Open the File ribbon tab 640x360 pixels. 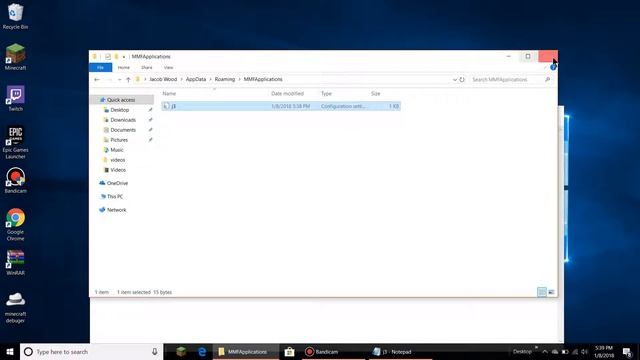click(x=100, y=67)
